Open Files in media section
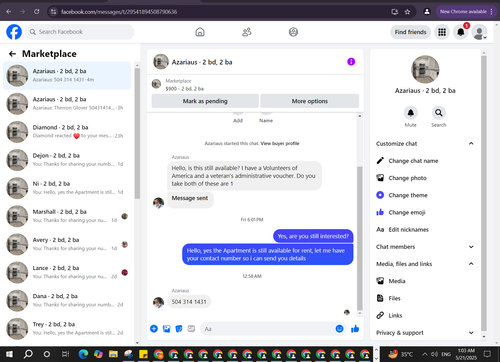Image resolution: width=500 pixels, height=362 pixels. coord(389,298)
